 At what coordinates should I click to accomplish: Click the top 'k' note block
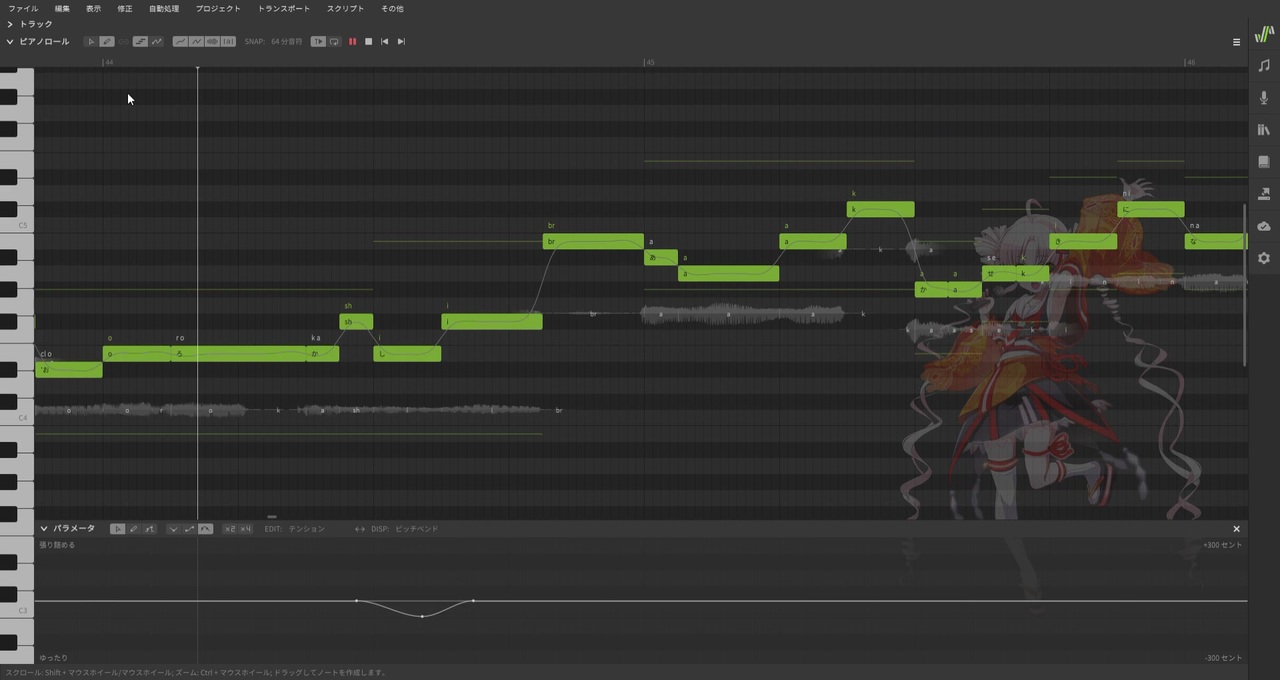click(880, 210)
